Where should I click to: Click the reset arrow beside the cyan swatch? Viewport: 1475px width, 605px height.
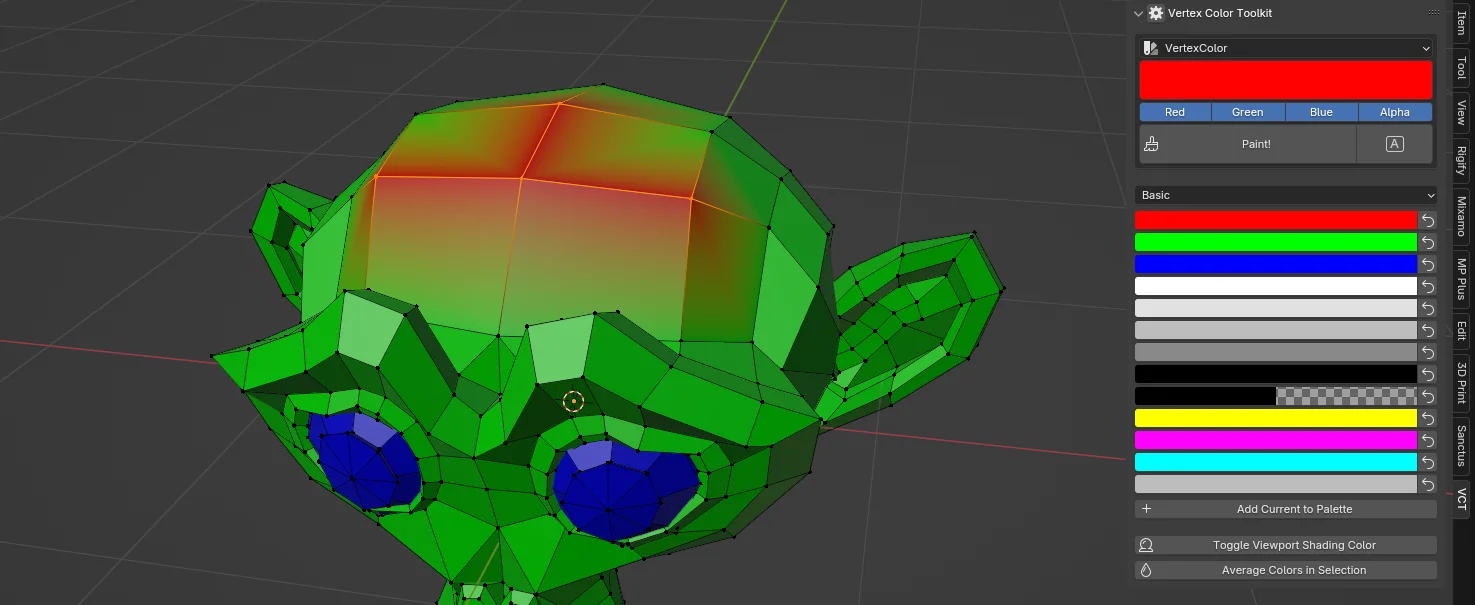pyautogui.click(x=1428, y=462)
